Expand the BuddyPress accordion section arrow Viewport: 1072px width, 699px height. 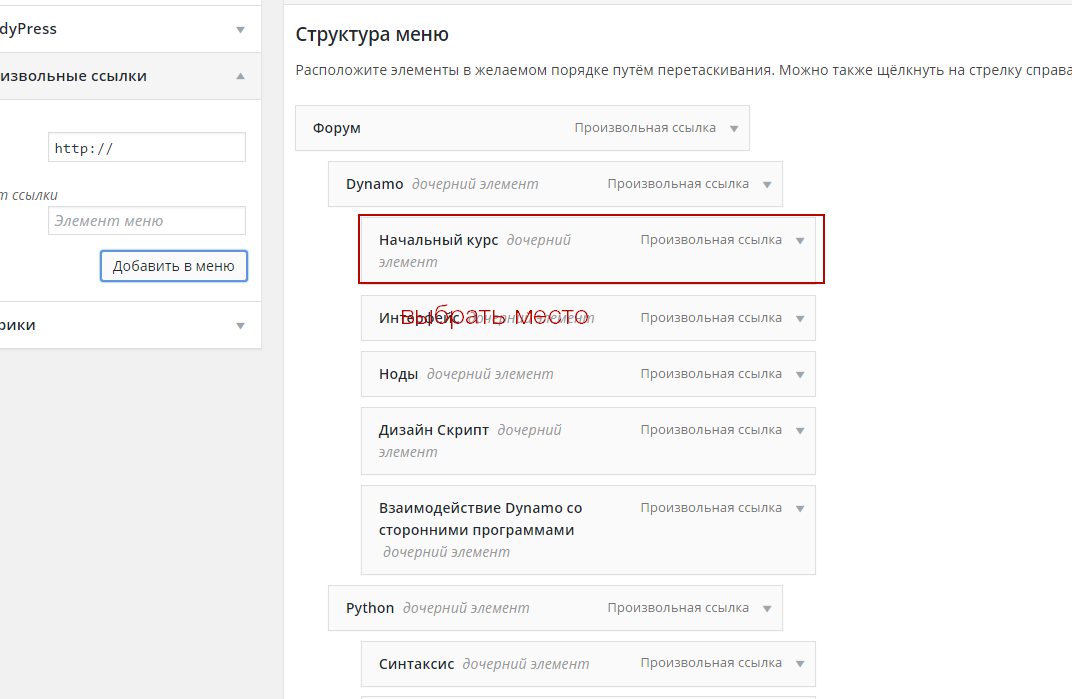[240, 29]
